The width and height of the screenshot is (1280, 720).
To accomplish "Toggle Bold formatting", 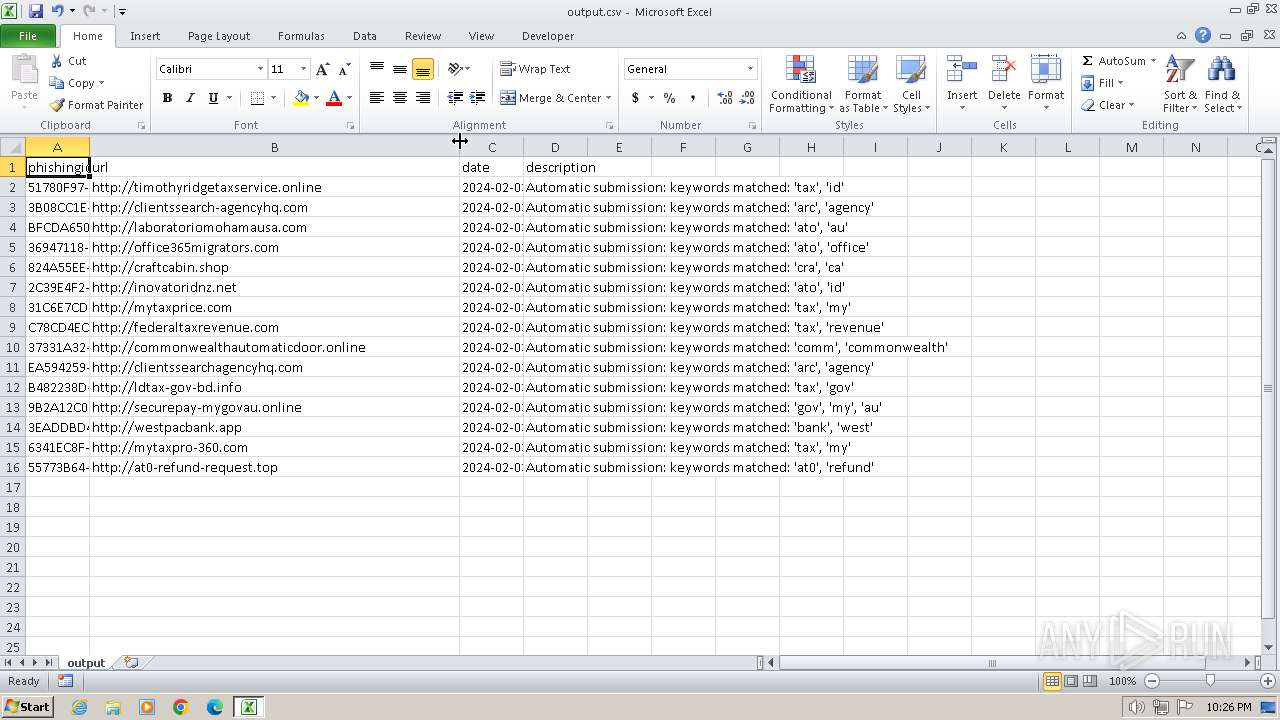I will (167, 98).
